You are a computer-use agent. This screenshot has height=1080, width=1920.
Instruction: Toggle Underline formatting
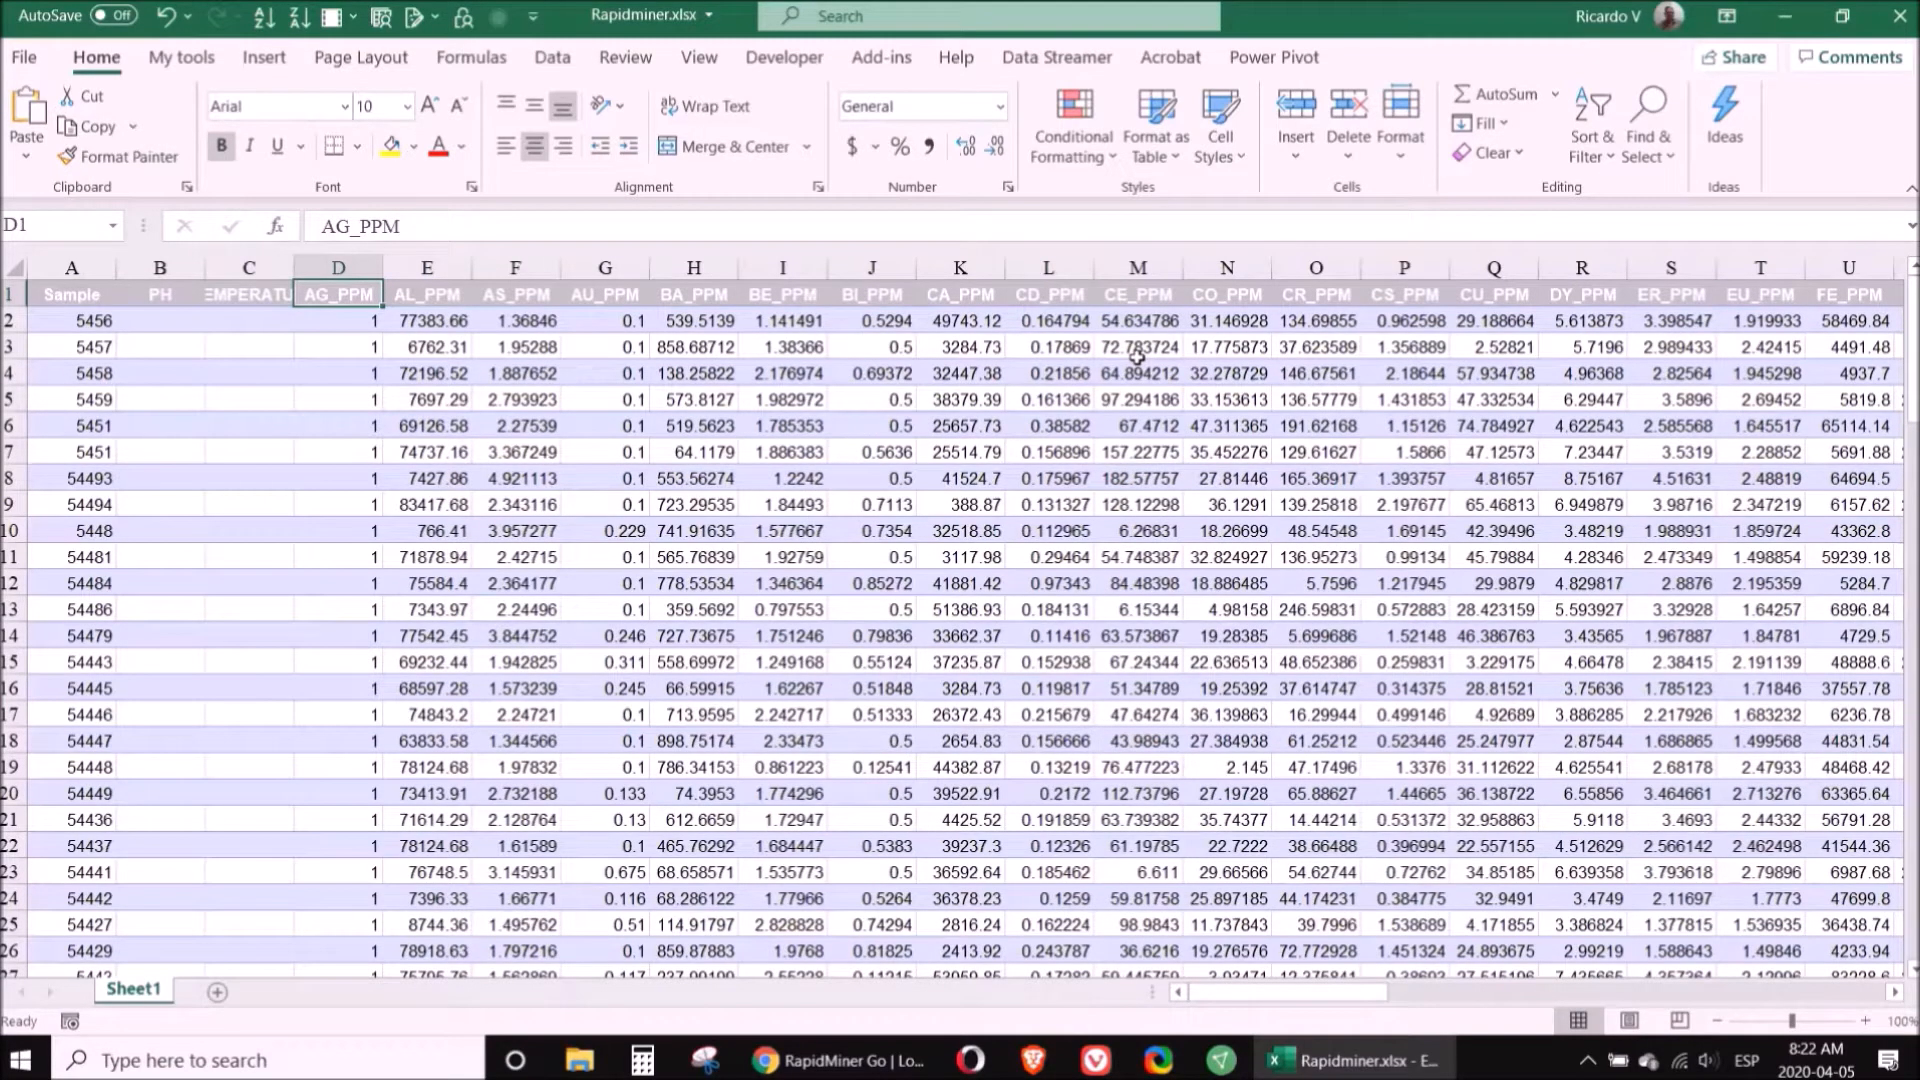[277, 146]
